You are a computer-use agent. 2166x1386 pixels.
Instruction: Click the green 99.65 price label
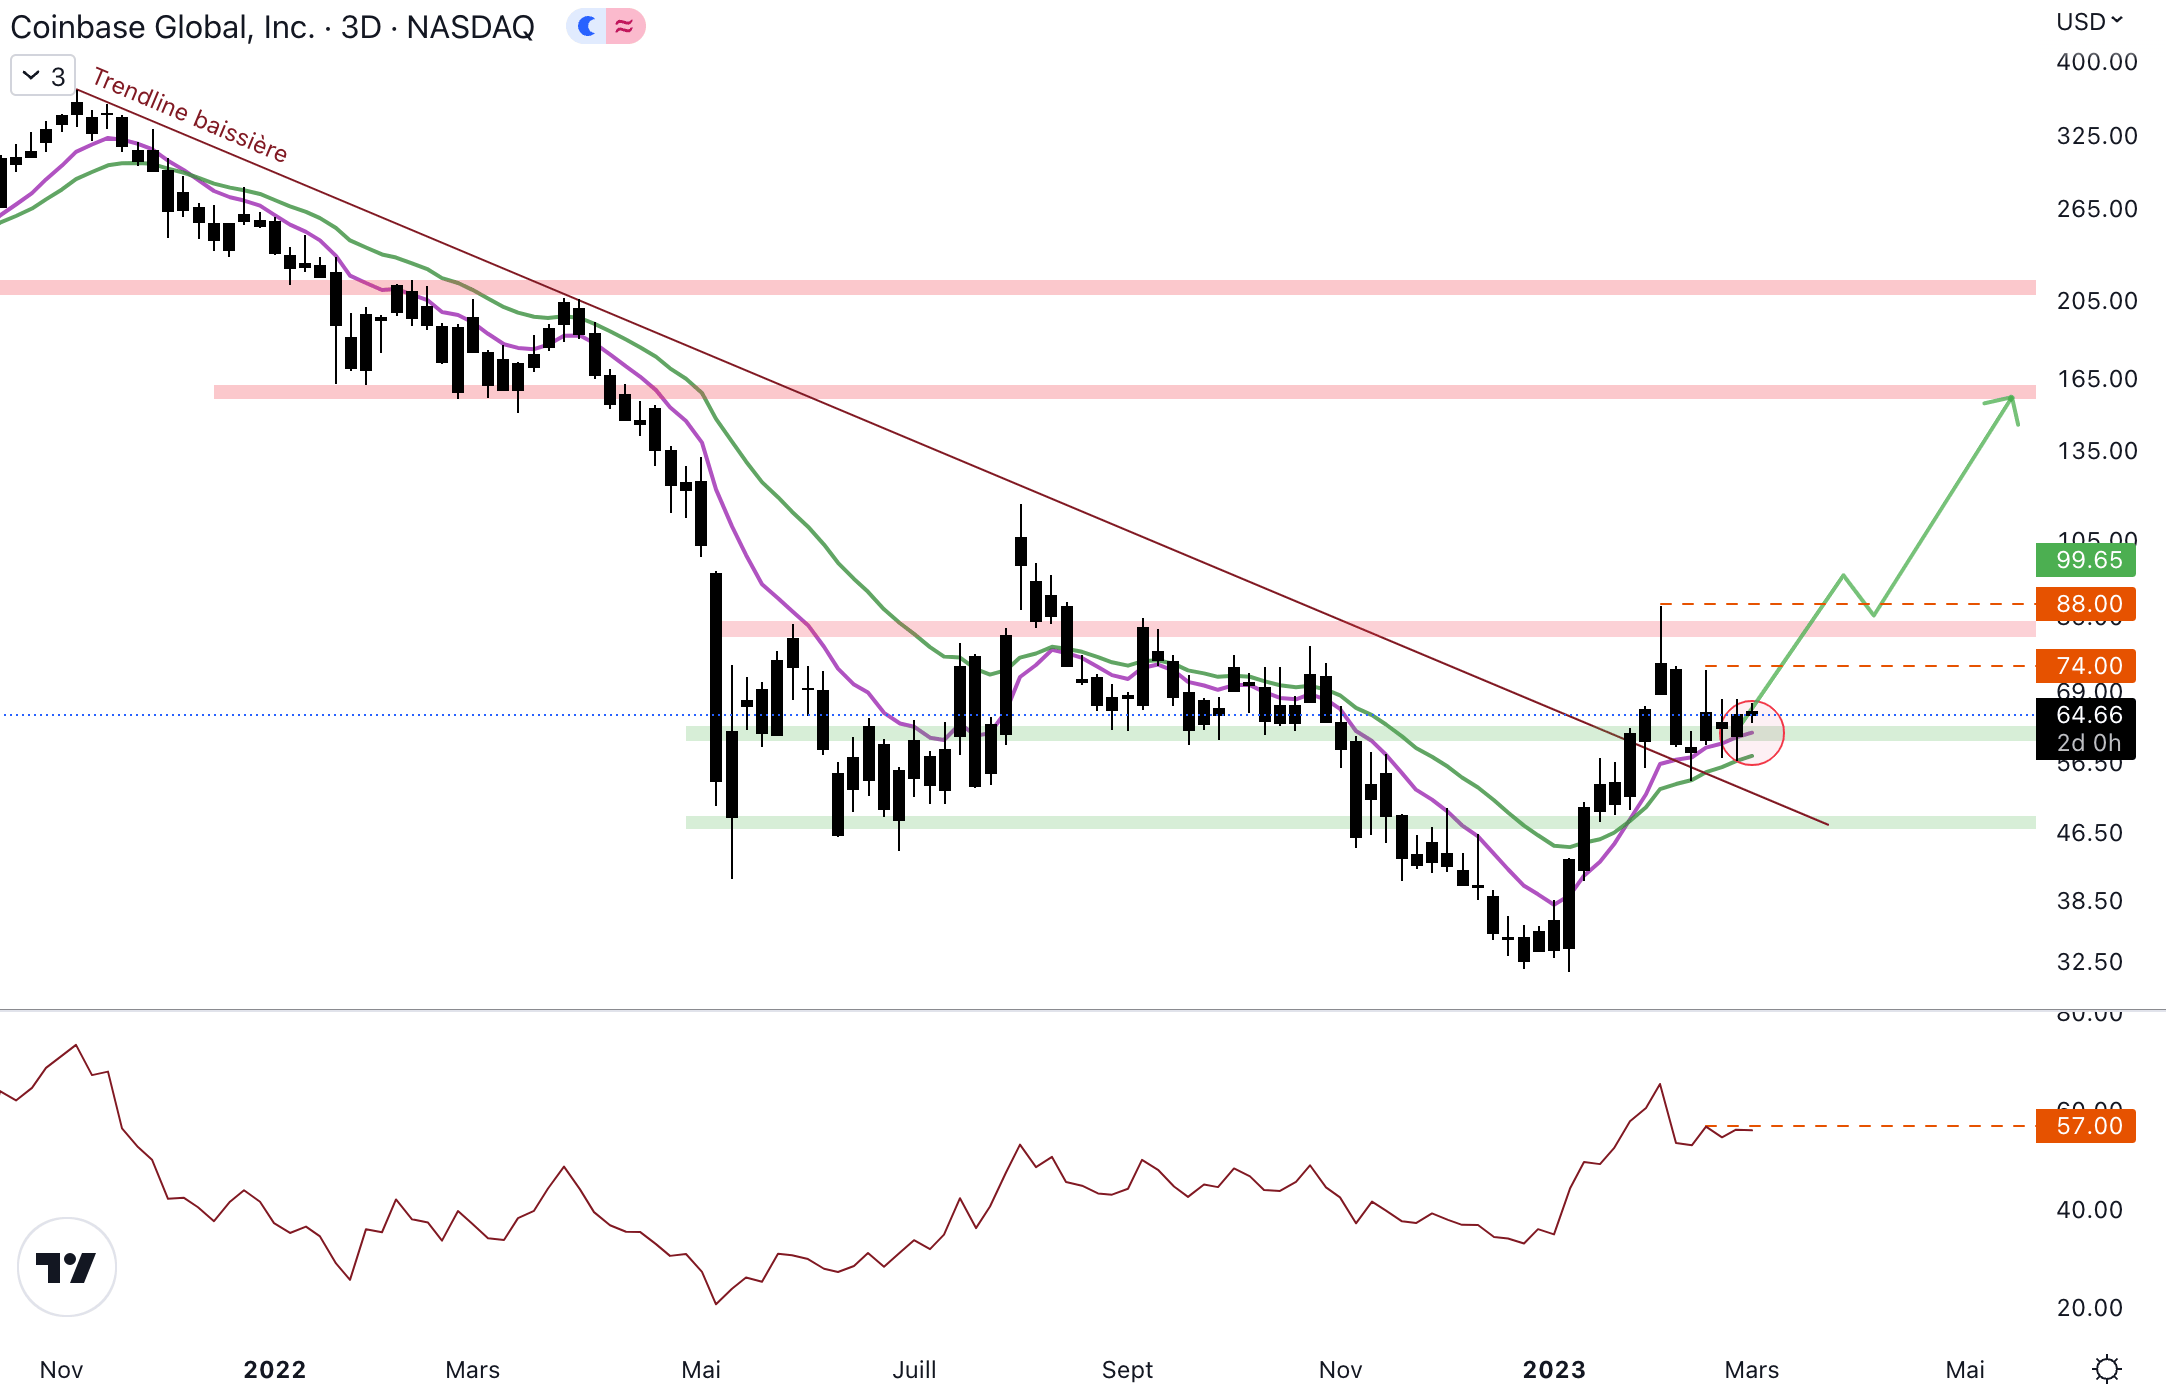pyautogui.click(x=2085, y=560)
